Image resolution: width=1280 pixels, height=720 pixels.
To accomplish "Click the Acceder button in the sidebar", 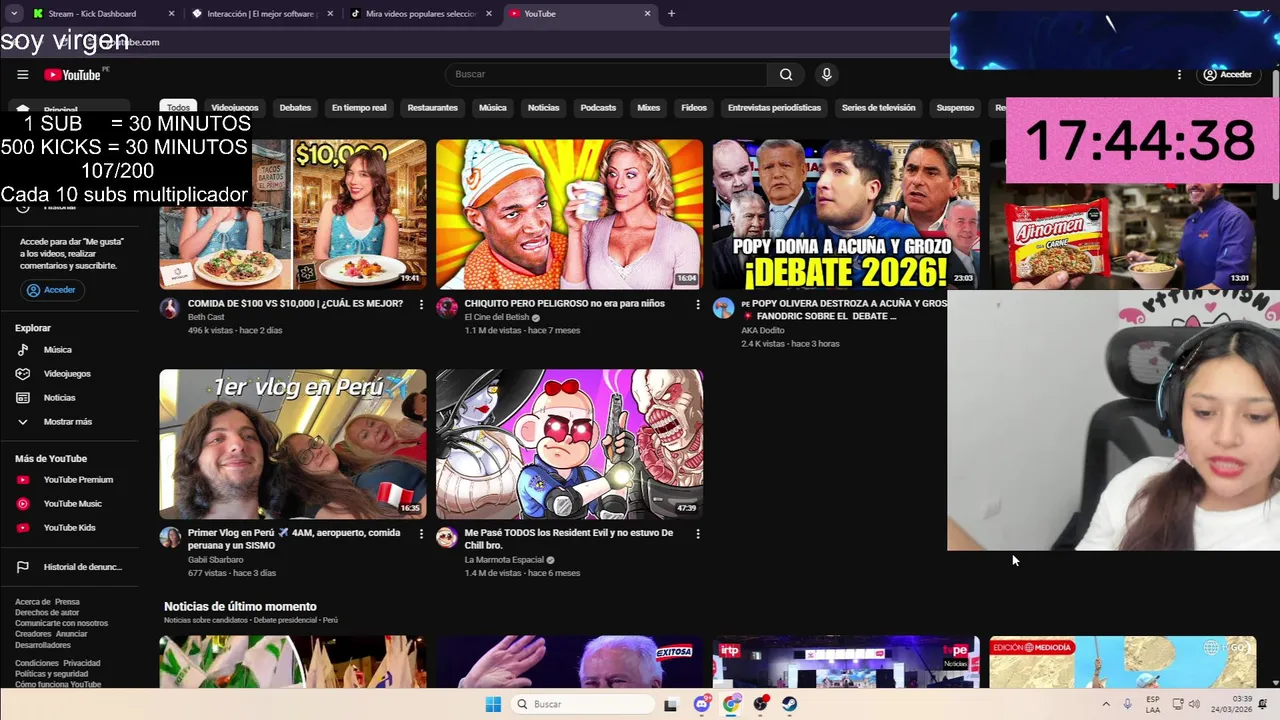I will tap(51, 290).
